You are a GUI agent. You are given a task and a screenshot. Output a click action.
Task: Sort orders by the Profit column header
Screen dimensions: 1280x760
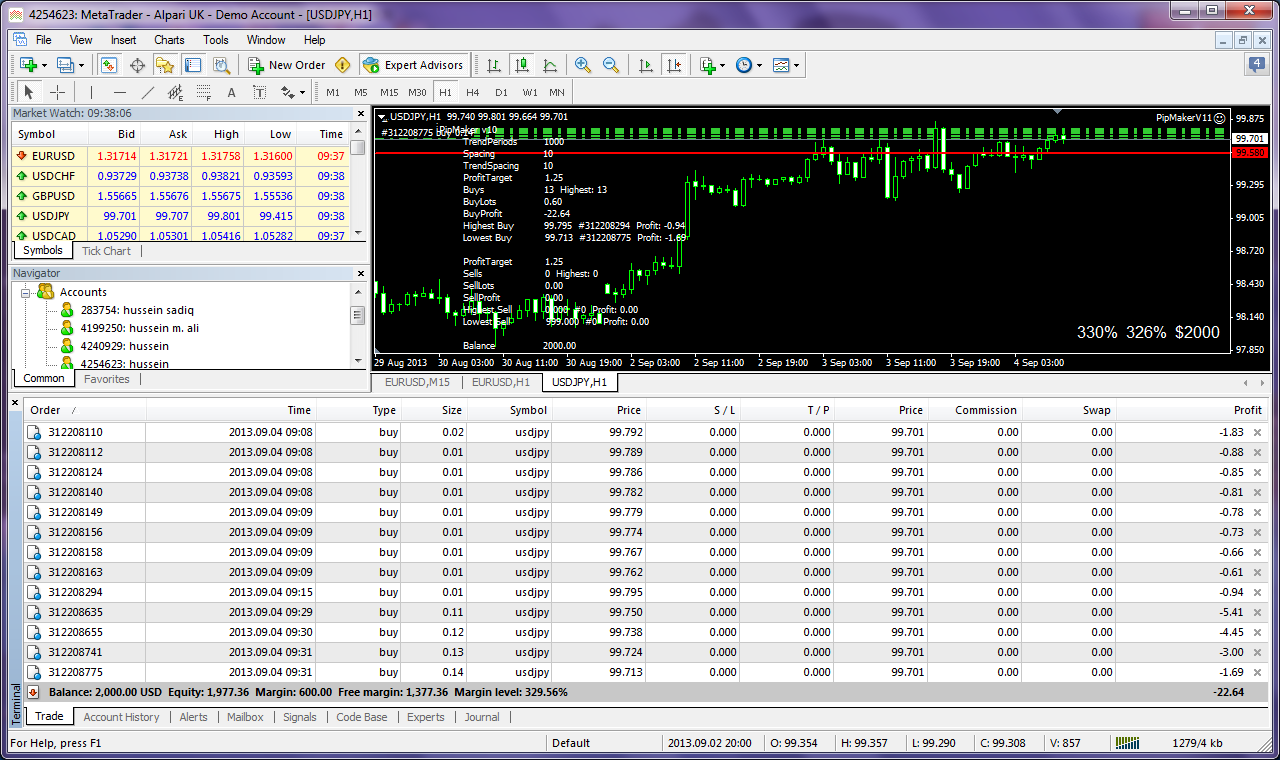[1190, 410]
